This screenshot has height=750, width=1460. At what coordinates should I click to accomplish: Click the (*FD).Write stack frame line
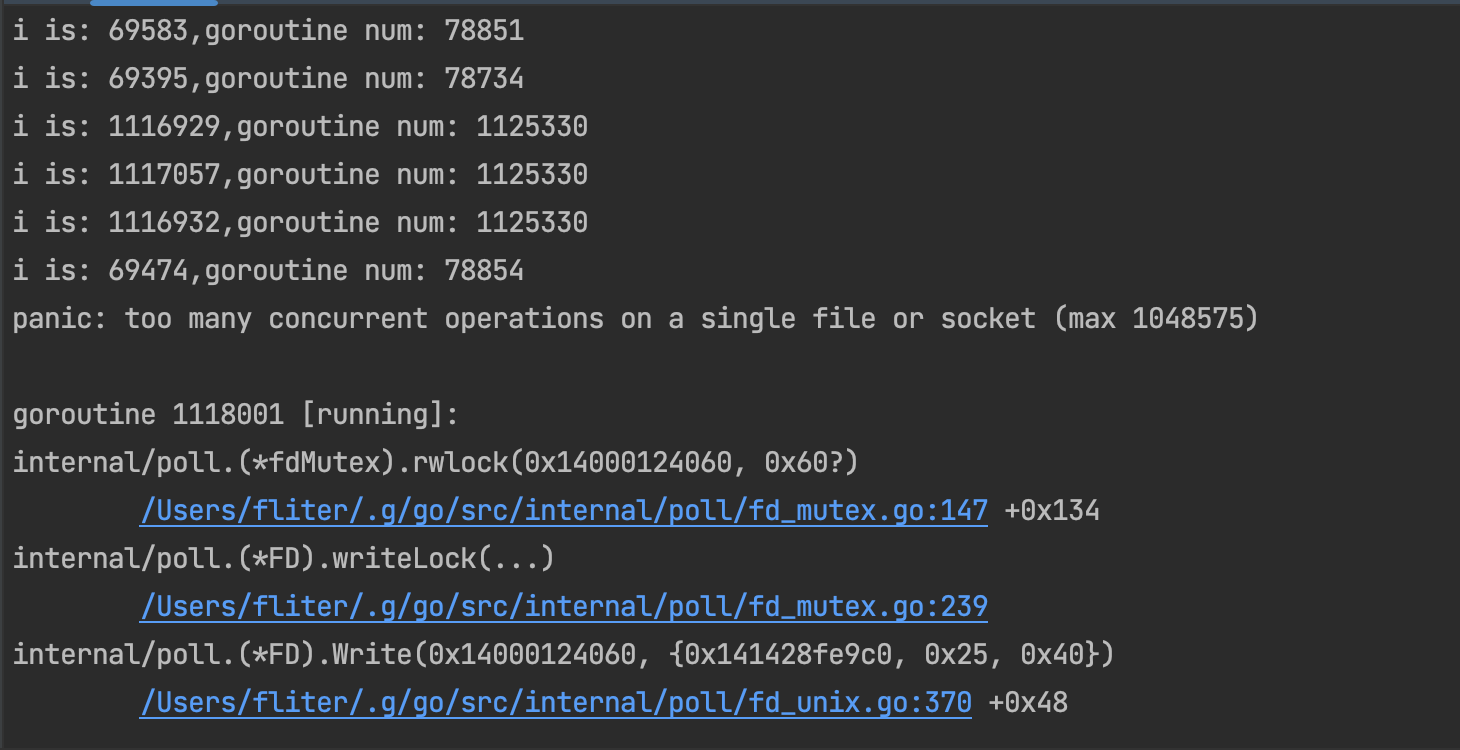[564, 655]
